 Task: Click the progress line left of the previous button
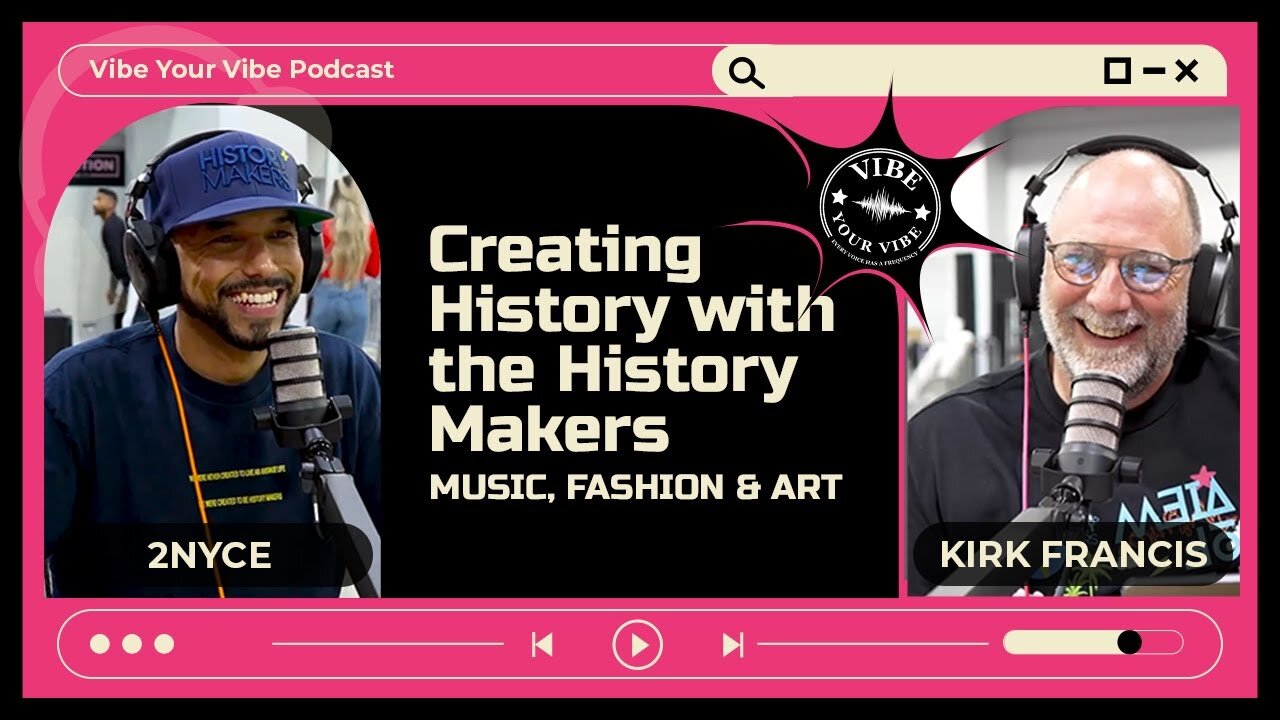[388, 644]
